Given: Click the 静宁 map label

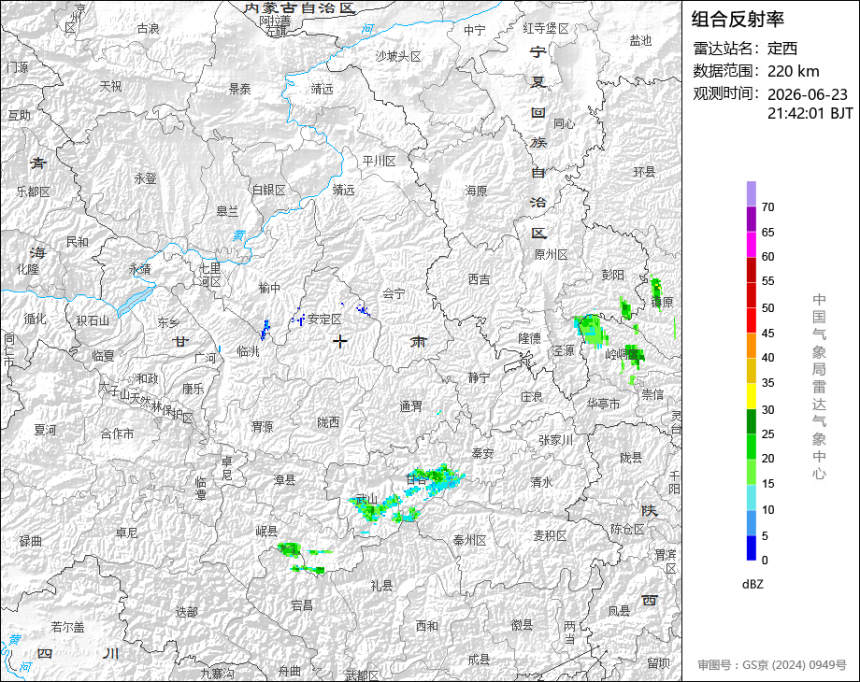Looking at the screenshot, I should tap(479, 377).
